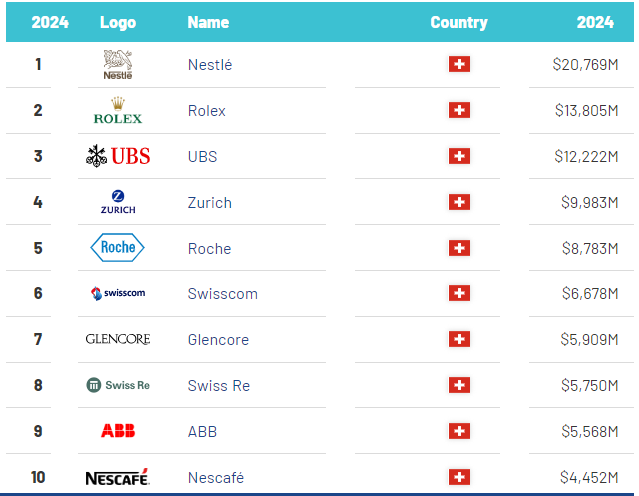Click the Swiss flag in Nestlé row

[x=459, y=65]
